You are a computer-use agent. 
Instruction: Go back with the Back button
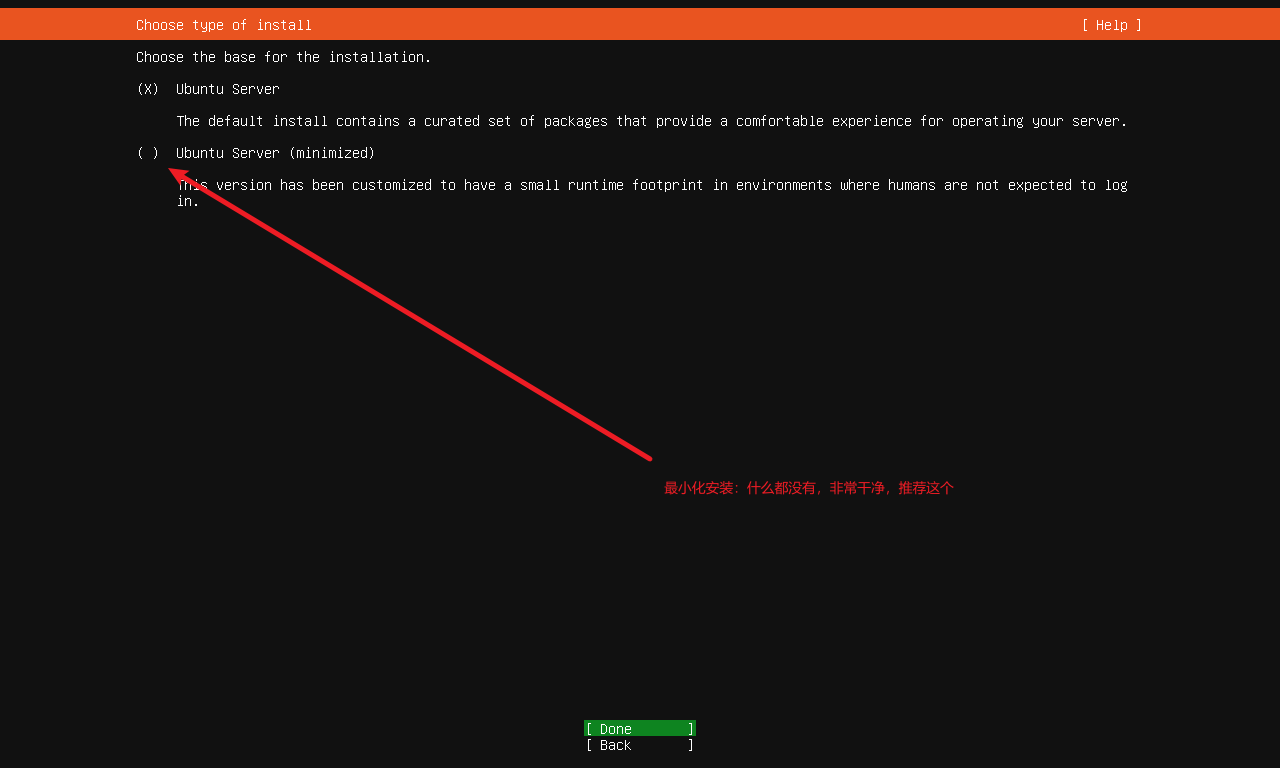[639, 745]
